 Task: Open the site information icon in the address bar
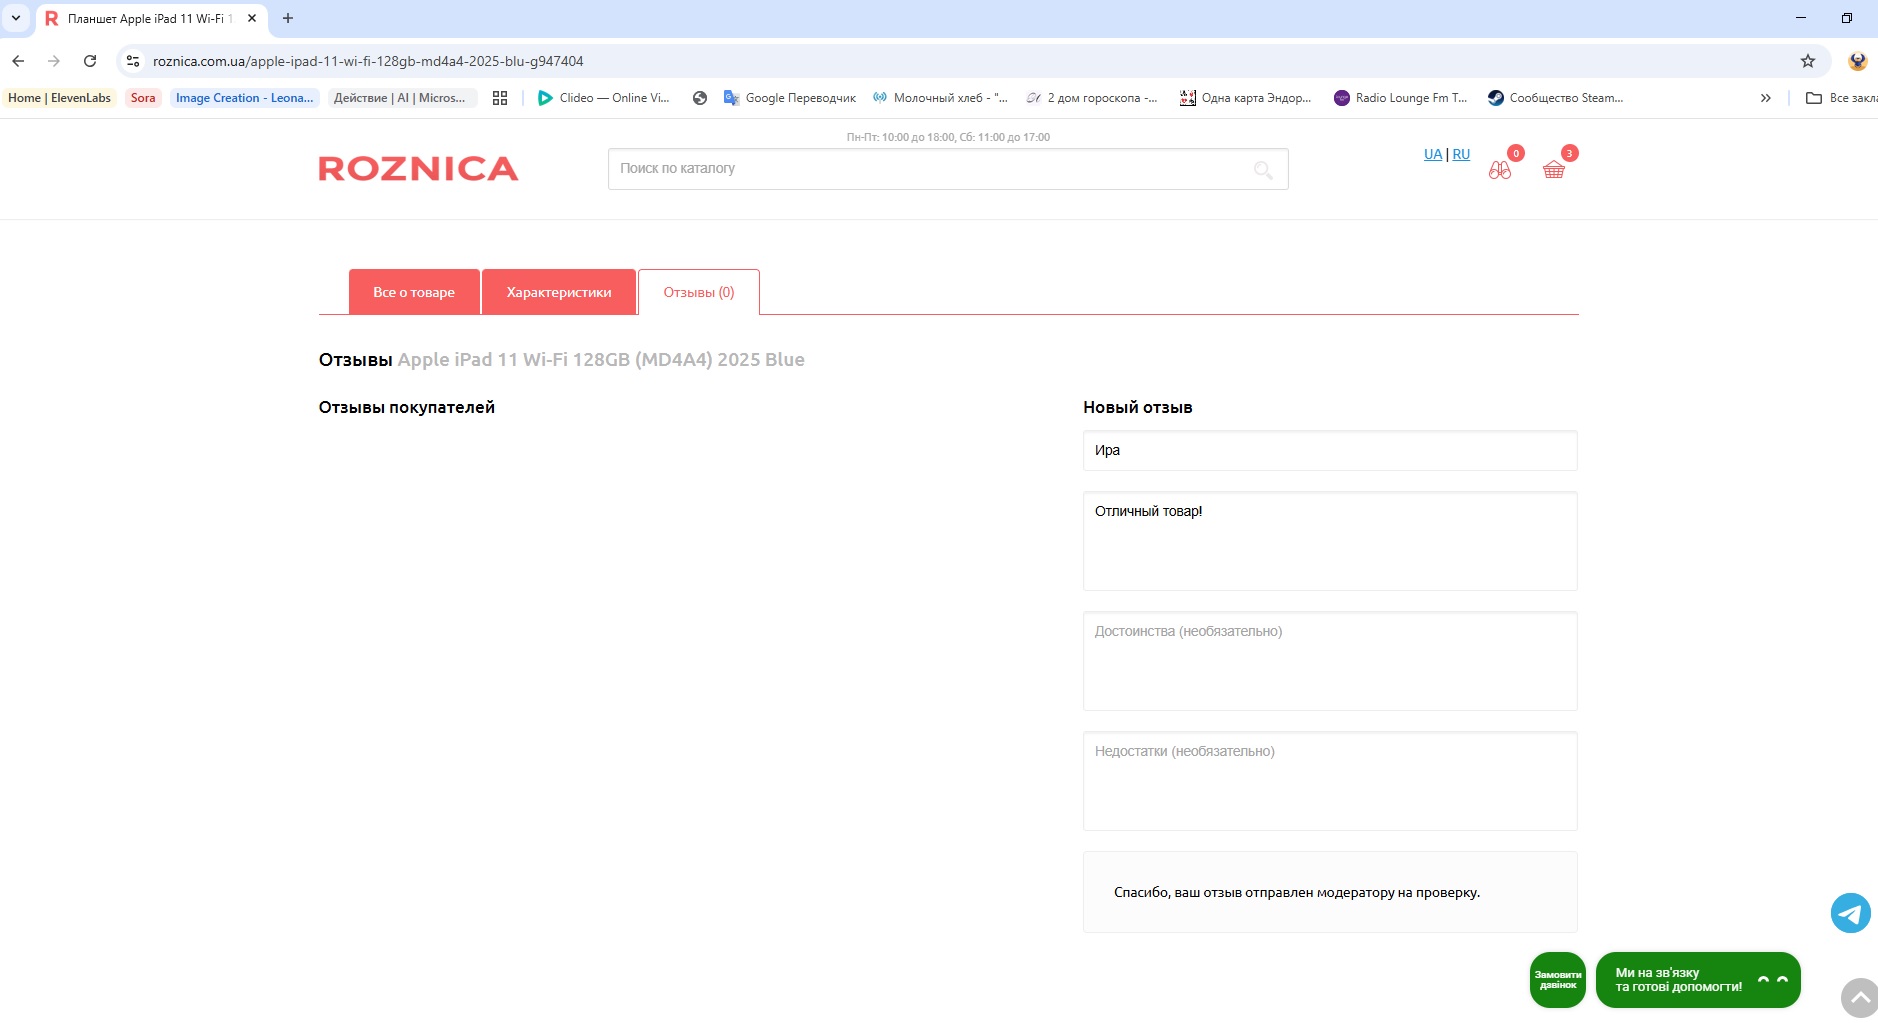133,61
